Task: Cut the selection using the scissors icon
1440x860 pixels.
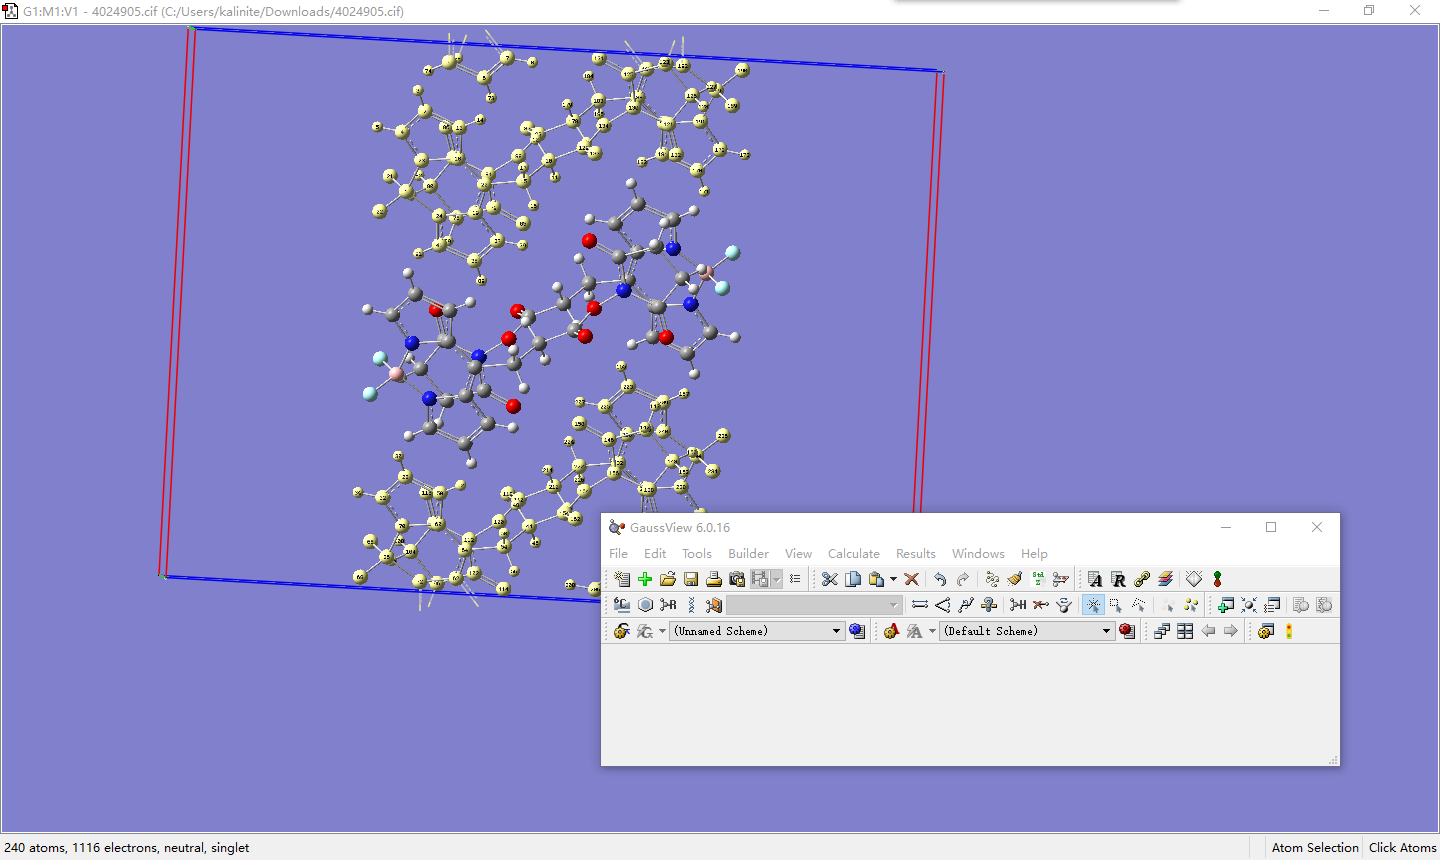Action: [x=830, y=578]
